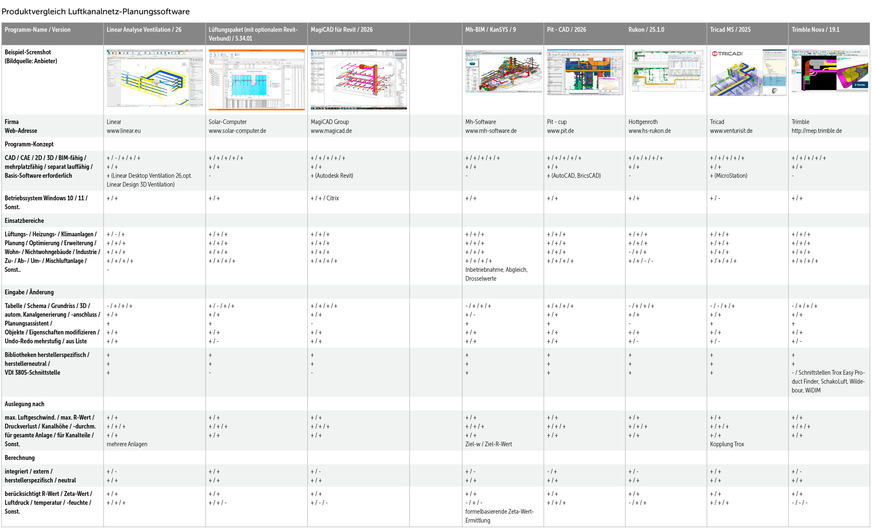Click the www.mh-software.de web address
This screenshot has width=872, height=529.
[493, 131]
